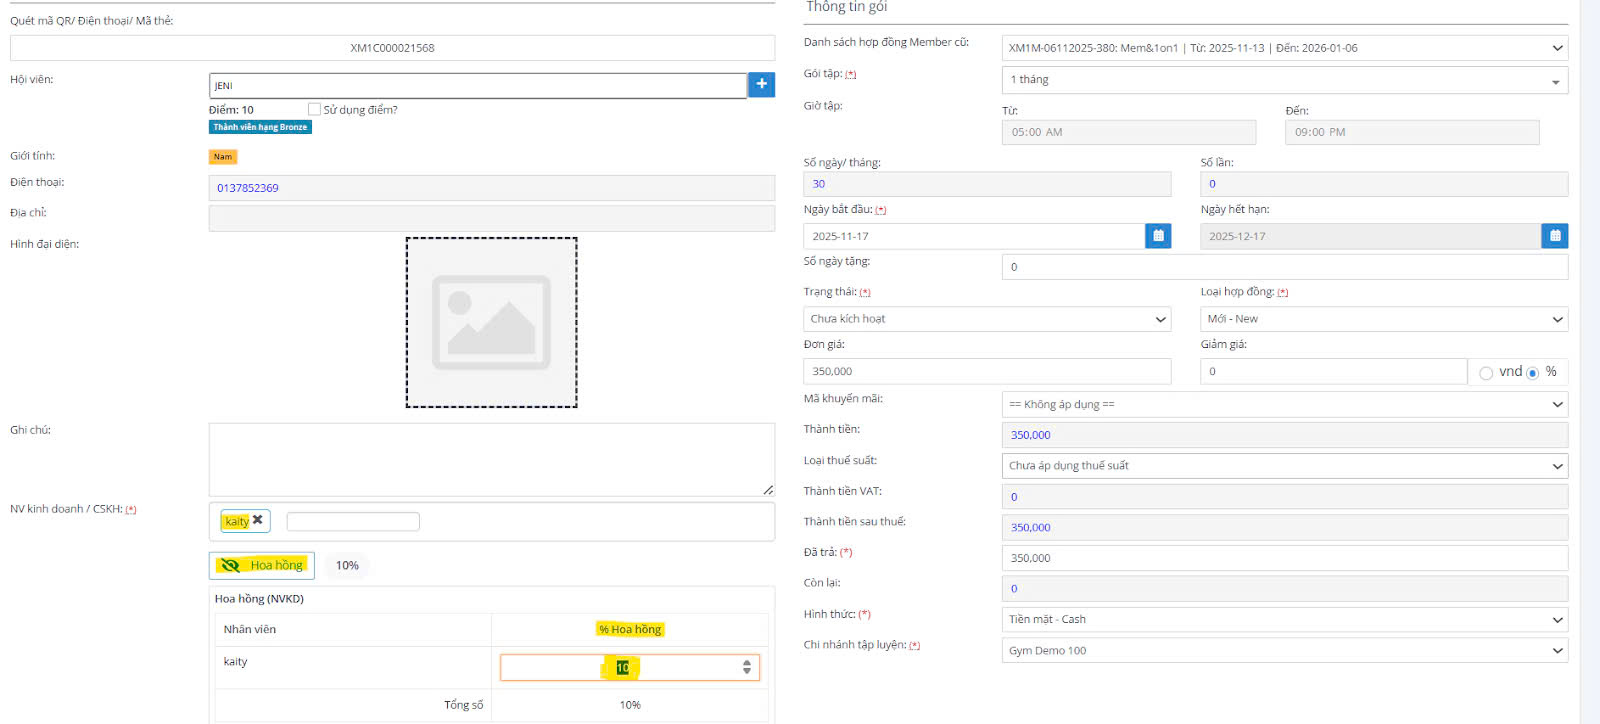Click the blue plus add member button
The image size is (1600, 724).
pos(761,85)
